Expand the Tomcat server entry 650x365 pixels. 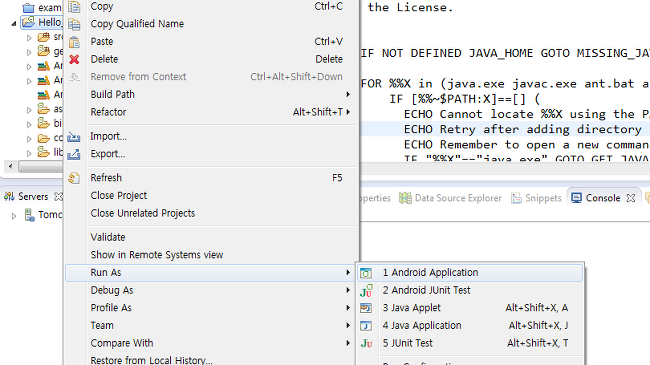(14, 216)
